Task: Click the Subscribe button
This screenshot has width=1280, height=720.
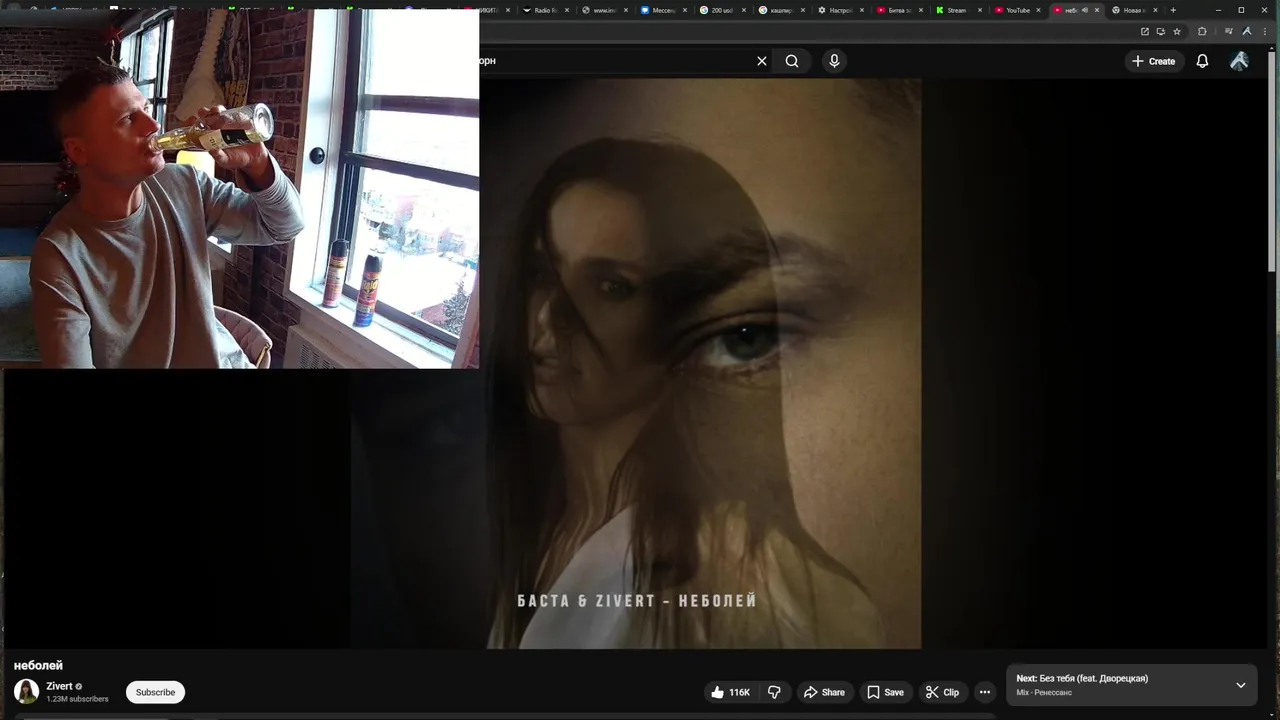Action: point(155,692)
